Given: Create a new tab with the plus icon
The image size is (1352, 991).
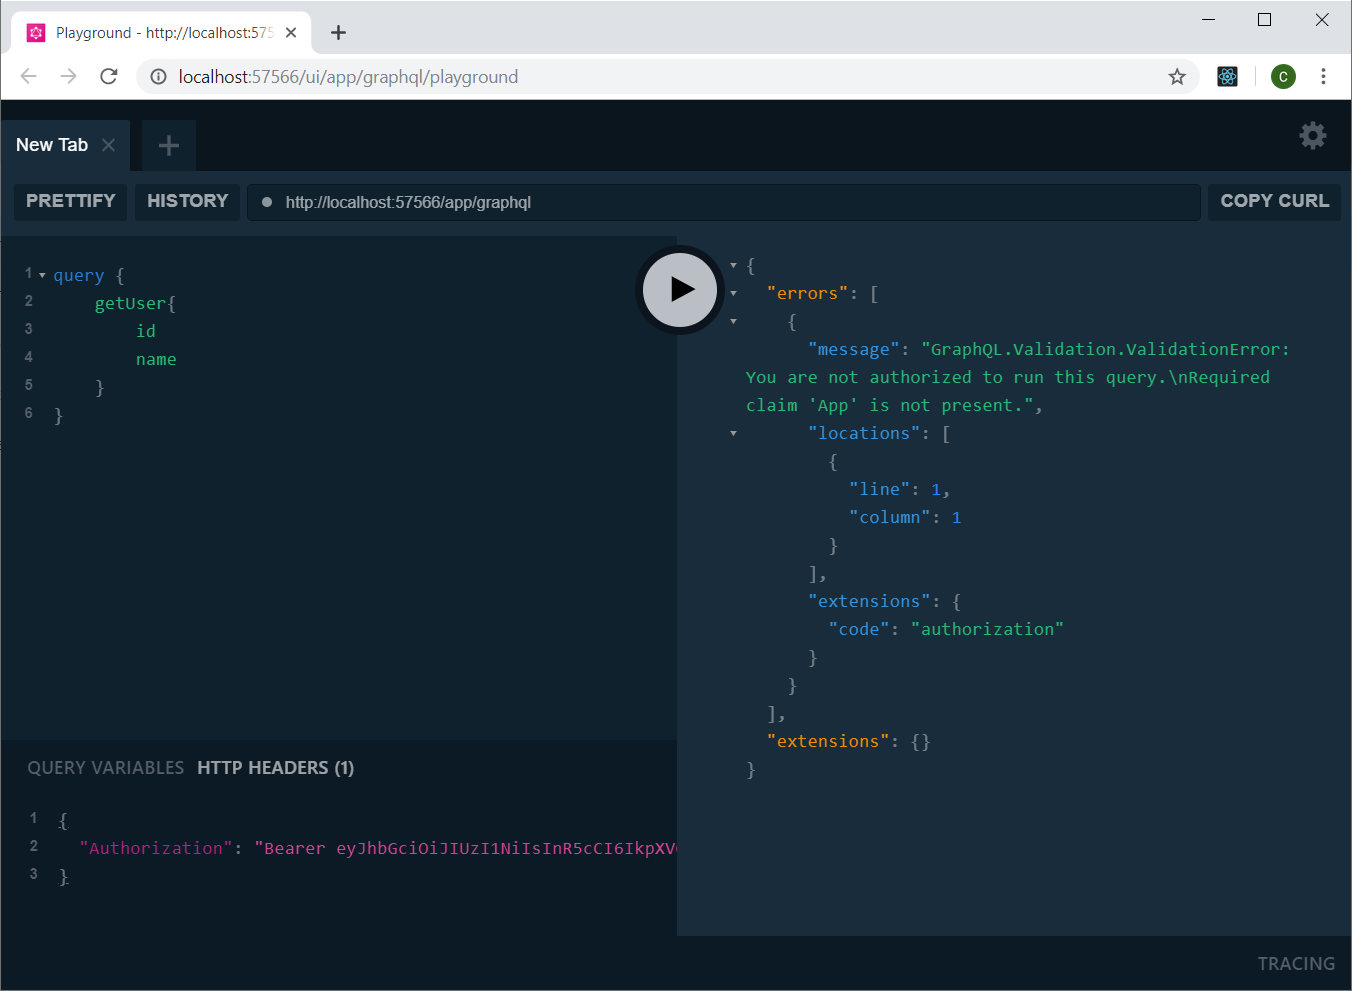Looking at the screenshot, I should pyautogui.click(x=168, y=145).
